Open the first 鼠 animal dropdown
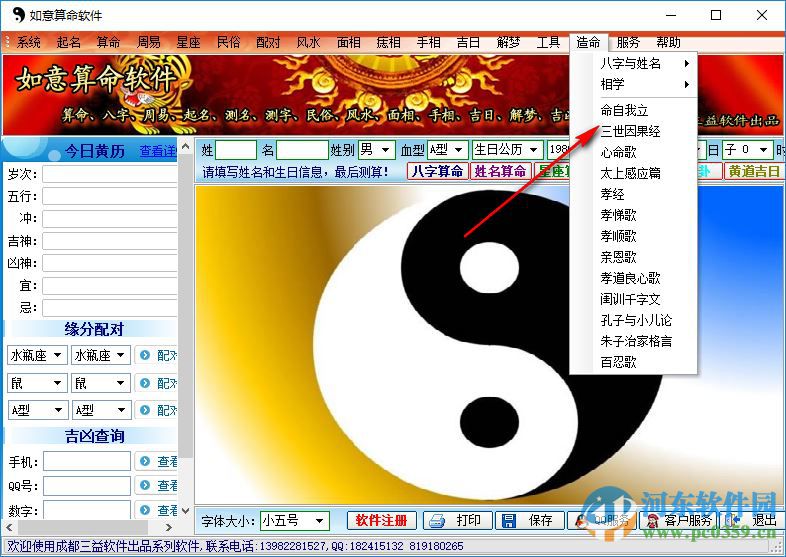 (x=37, y=384)
